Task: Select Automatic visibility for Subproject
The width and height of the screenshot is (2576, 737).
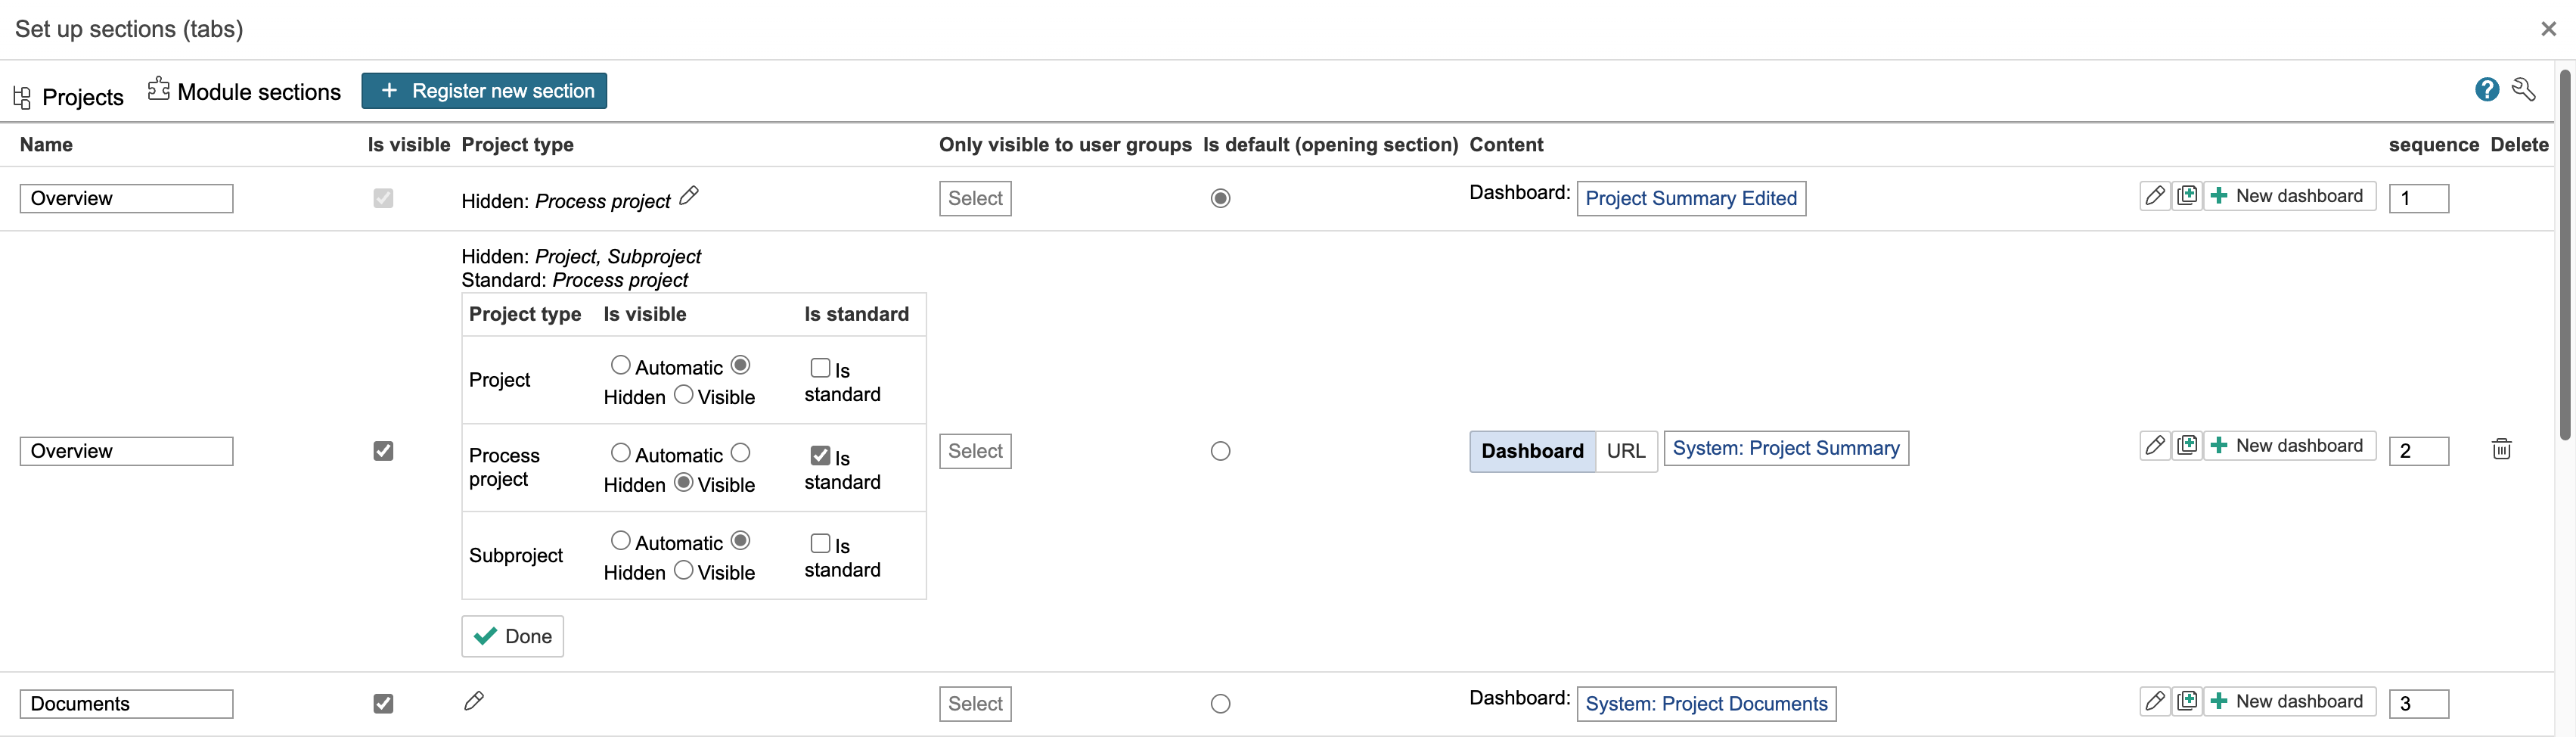Action: pyautogui.click(x=620, y=541)
